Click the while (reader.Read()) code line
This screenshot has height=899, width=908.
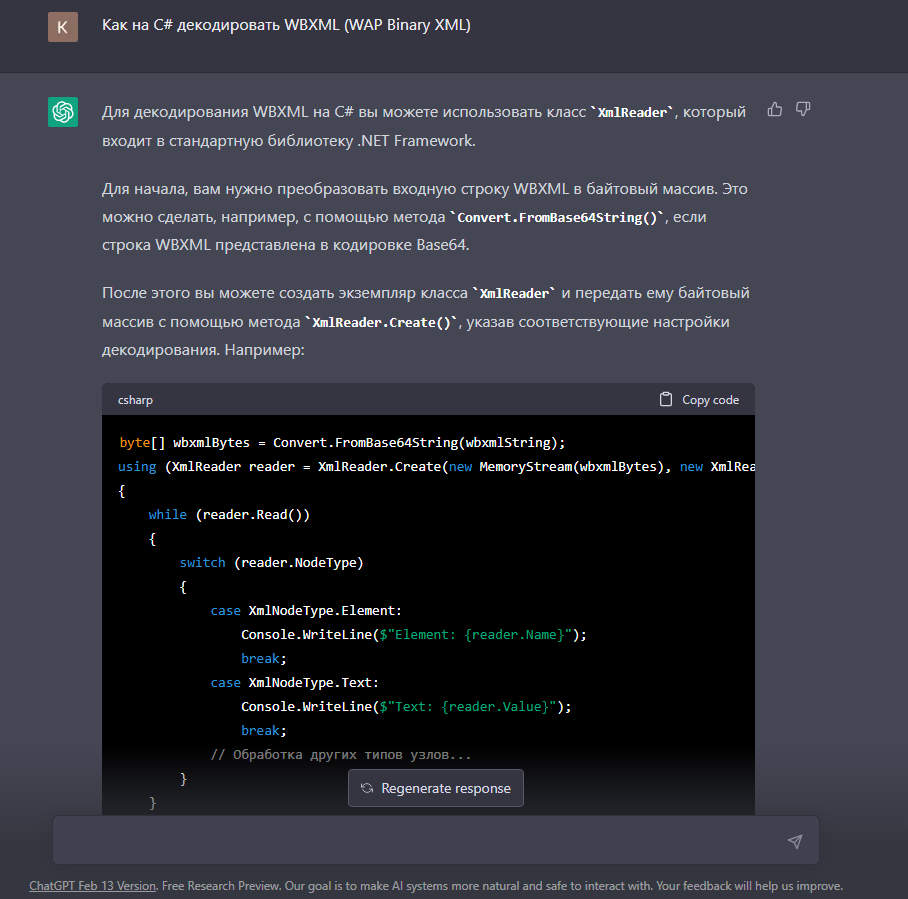(230, 514)
